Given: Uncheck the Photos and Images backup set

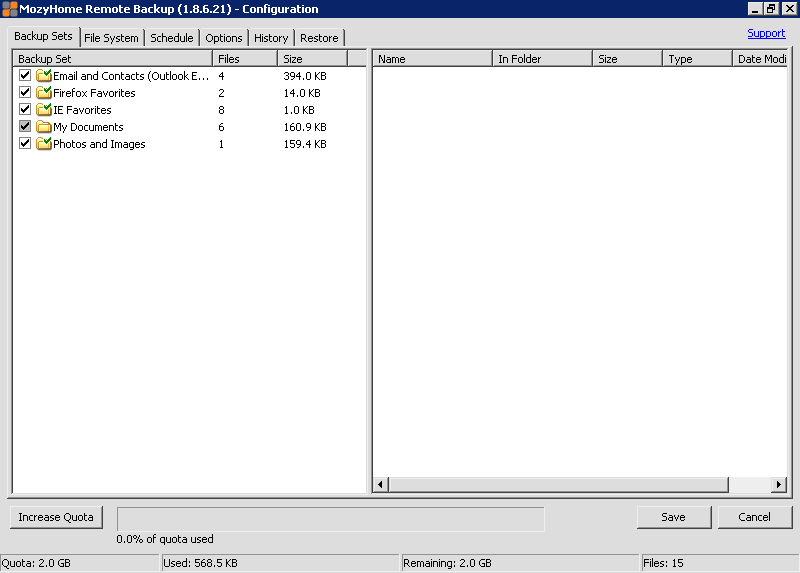Looking at the screenshot, I should [24, 143].
